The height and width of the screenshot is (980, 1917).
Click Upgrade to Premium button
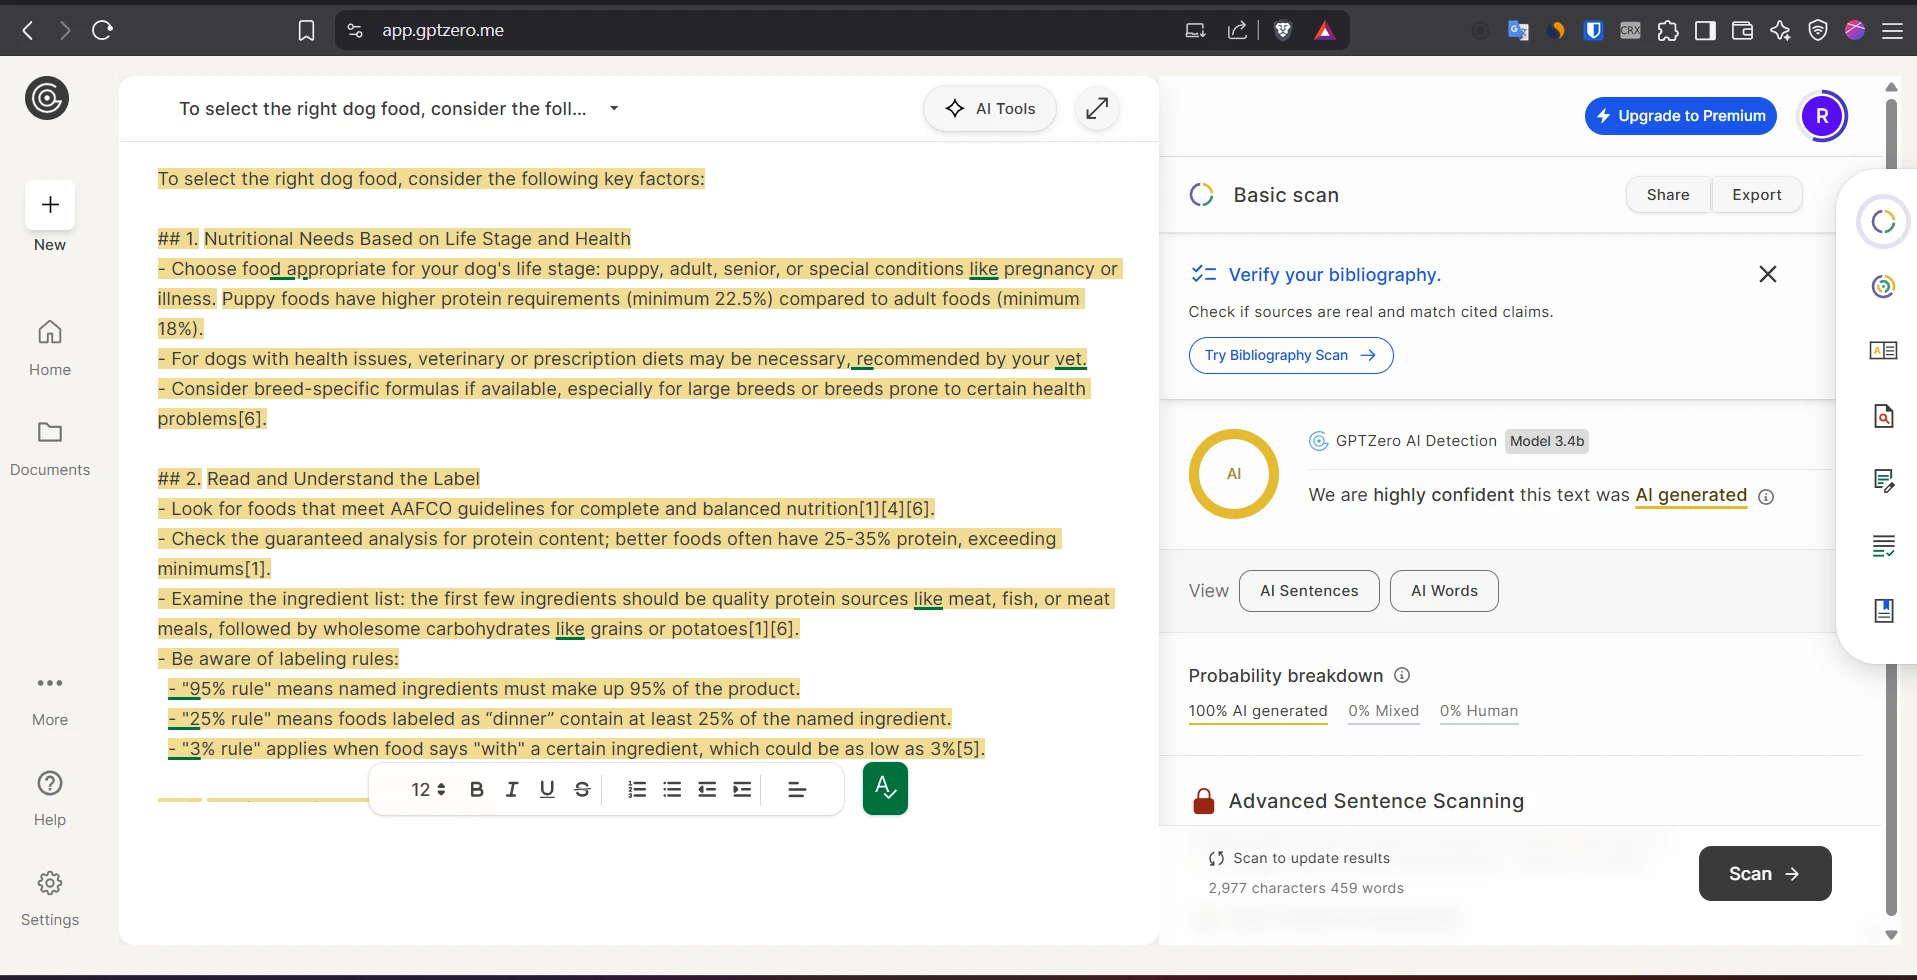click(1681, 116)
